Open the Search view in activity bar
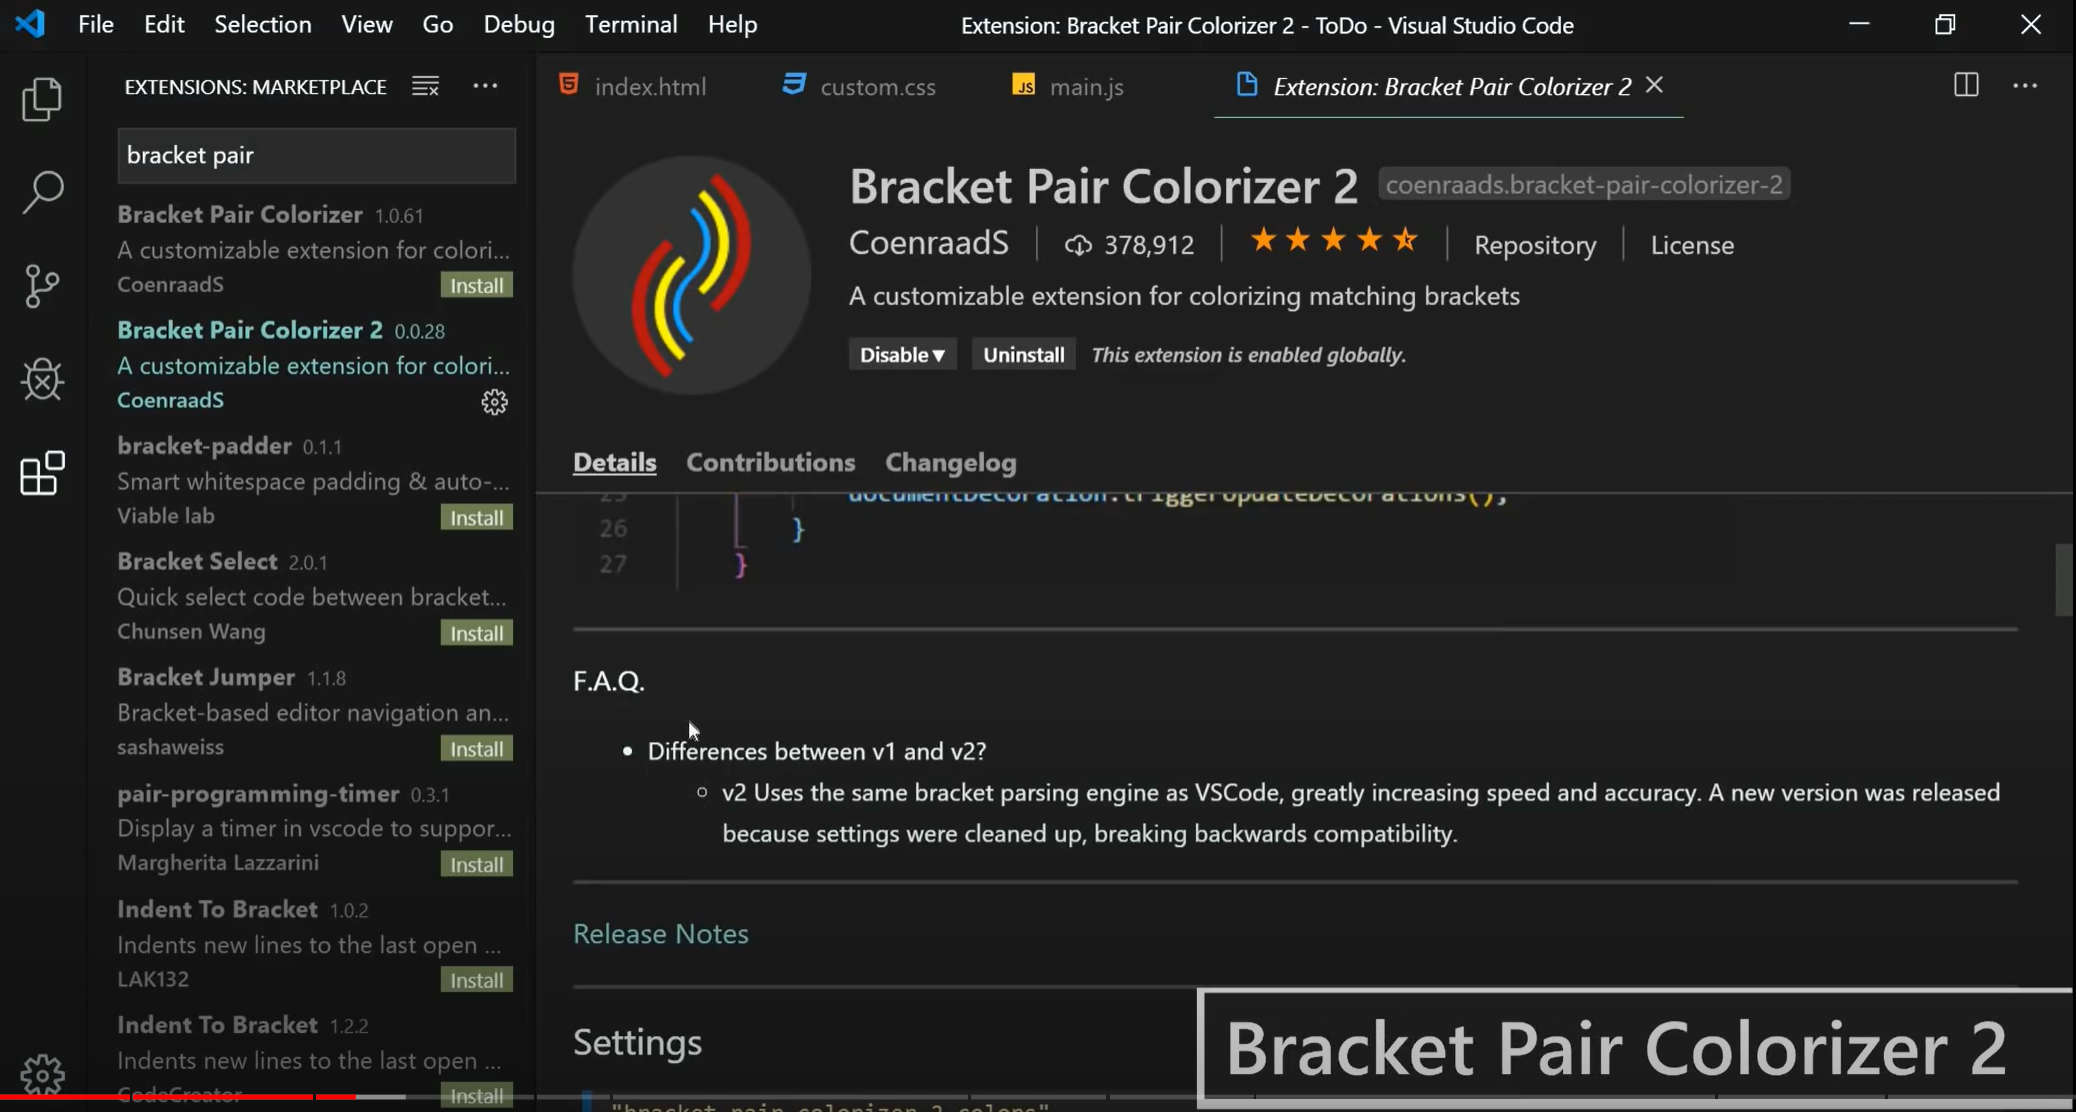This screenshot has width=2076, height=1112. [42, 191]
